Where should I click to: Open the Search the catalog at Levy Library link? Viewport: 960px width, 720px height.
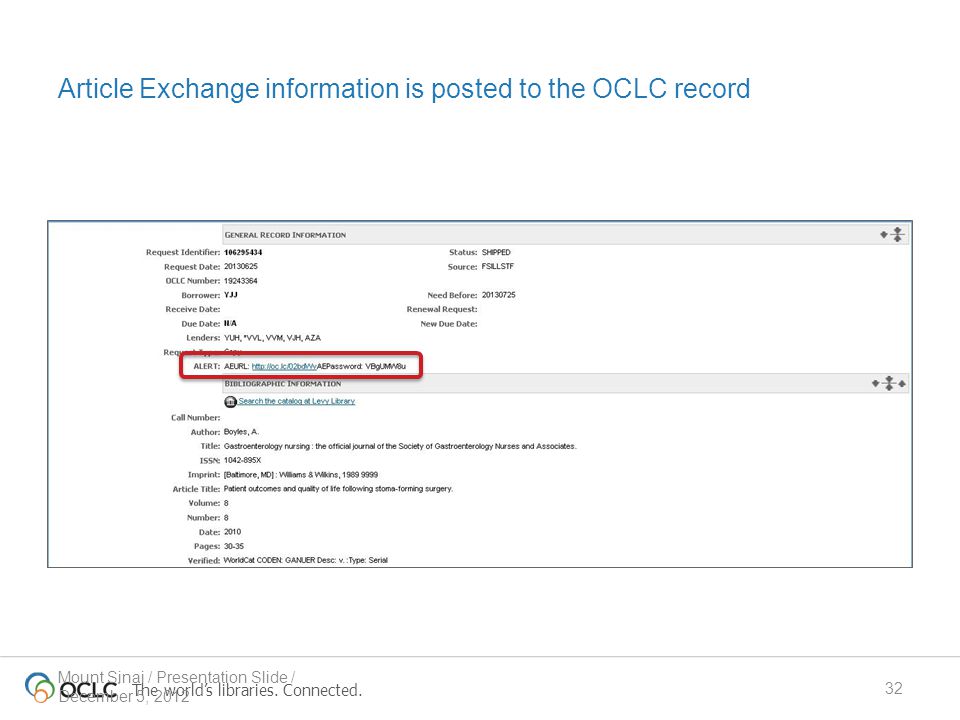pos(296,401)
